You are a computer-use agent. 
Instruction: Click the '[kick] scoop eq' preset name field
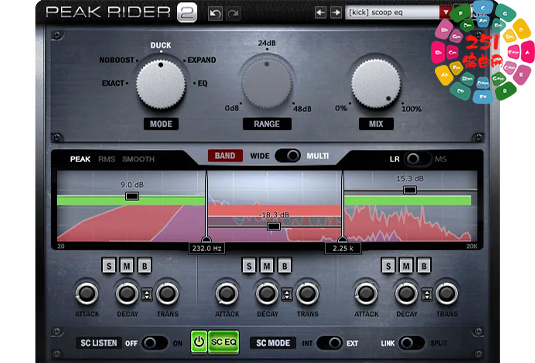point(392,12)
